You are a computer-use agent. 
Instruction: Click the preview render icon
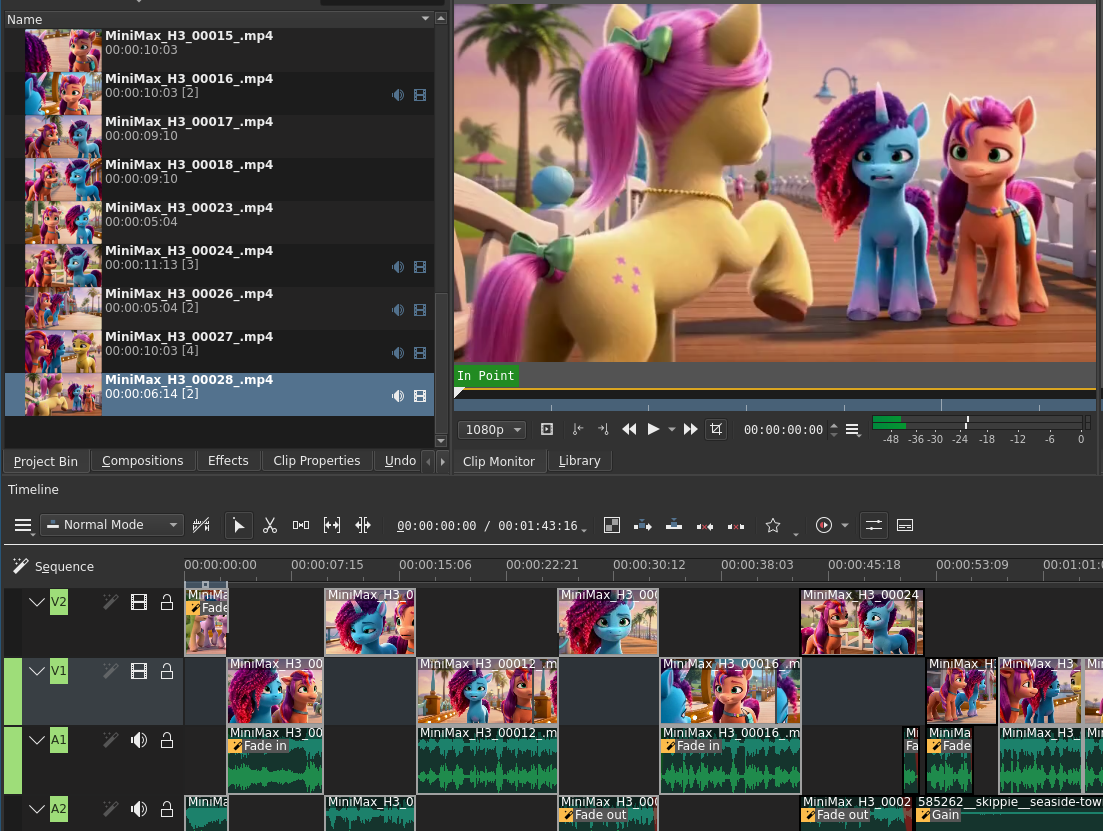pyautogui.click(x=823, y=526)
